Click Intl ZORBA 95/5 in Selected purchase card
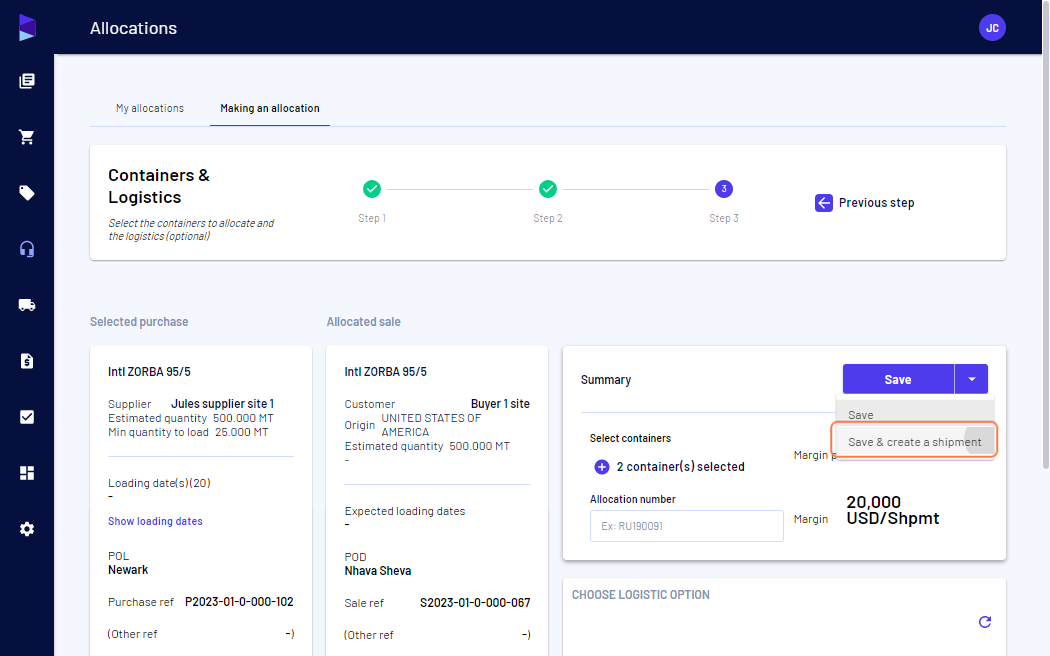Viewport: 1050px width, 656px height. (x=149, y=372)
